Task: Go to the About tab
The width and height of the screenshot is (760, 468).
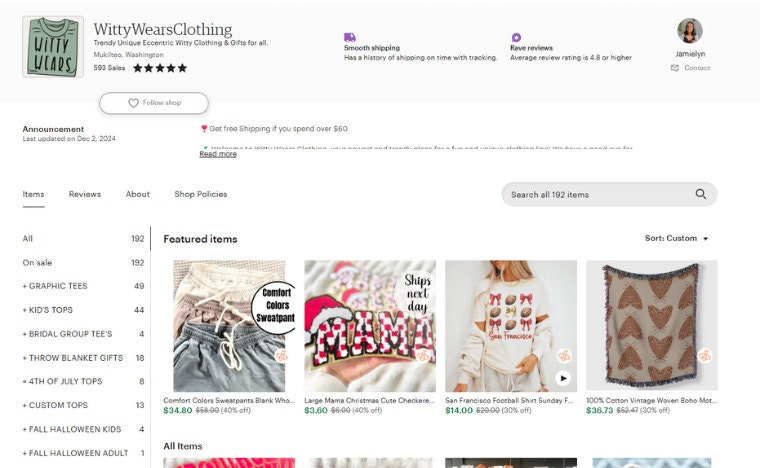Action: 138,194
